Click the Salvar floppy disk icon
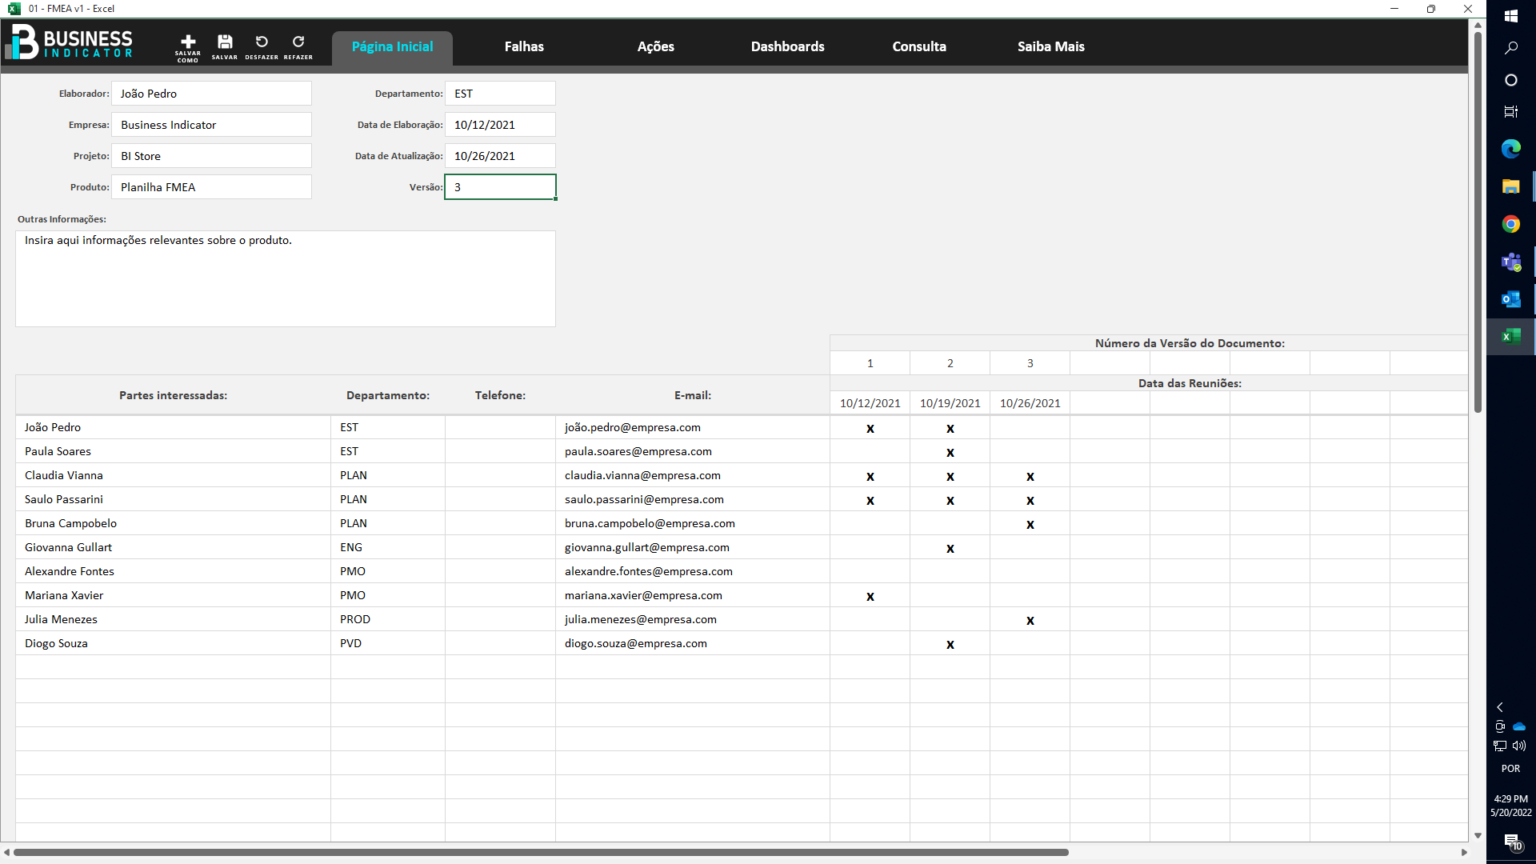Screen dimensions: 1536x864 click(225, 43)
